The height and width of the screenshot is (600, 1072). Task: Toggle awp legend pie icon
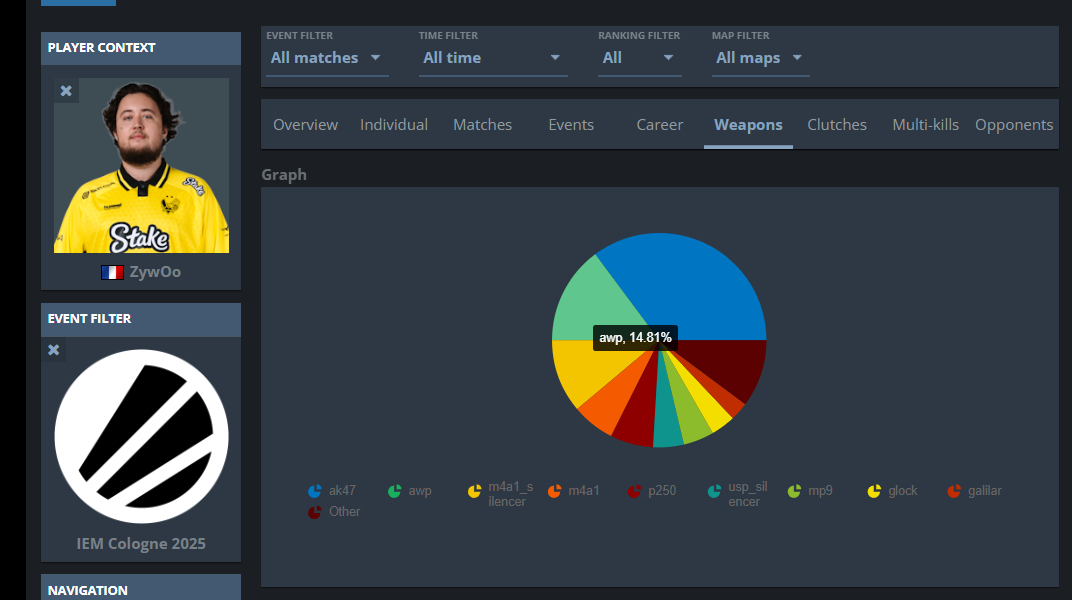tap(394, 491)
